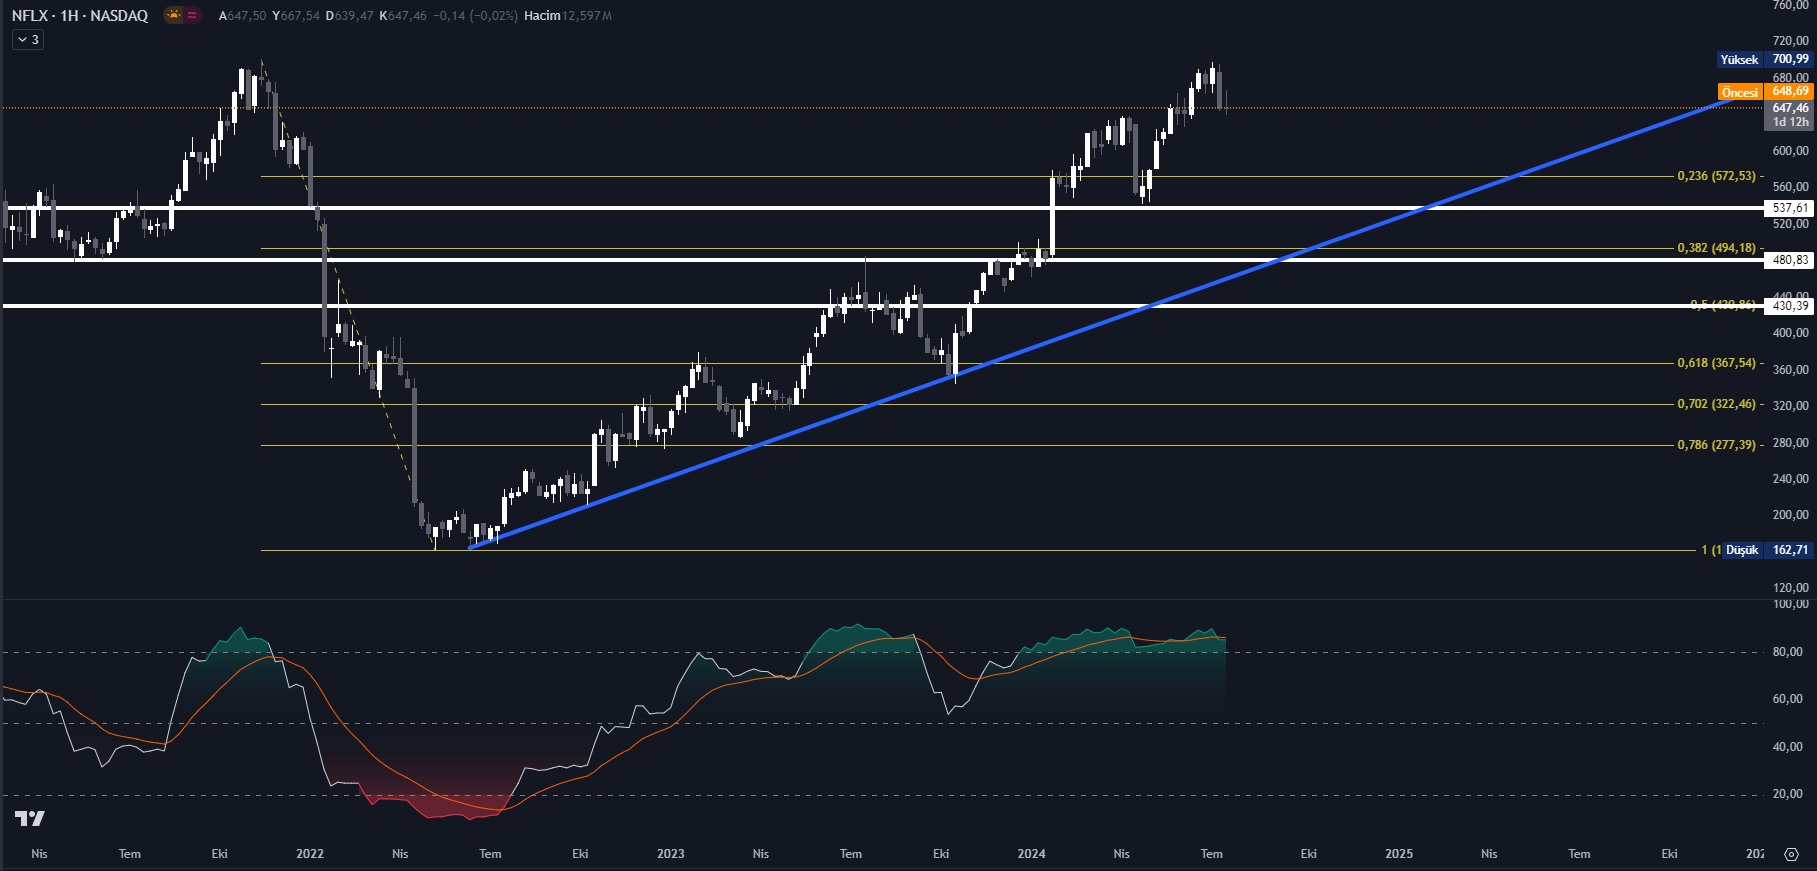1817x871 pixels.
Task: Click the 1d 12h countdown label
Action: coord(1788,122)
